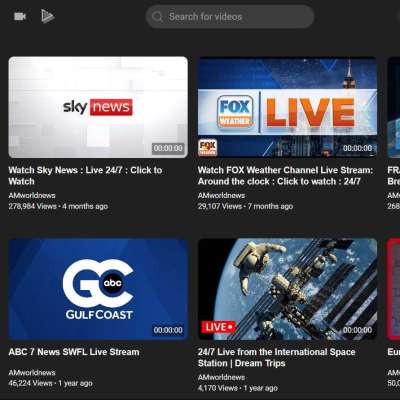Click '4,170 Views · 1 year ago' text
Viewport: 400px width, 400px height.
[x=238, y=388]
